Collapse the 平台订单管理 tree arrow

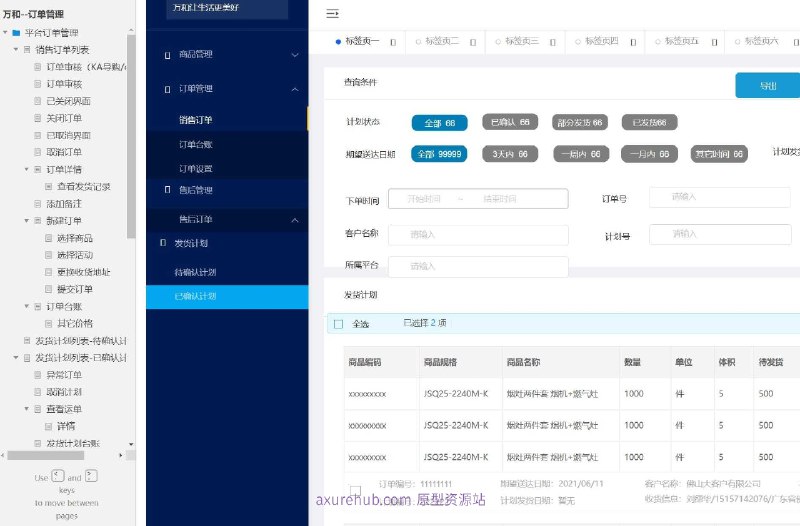pos(5,33)
